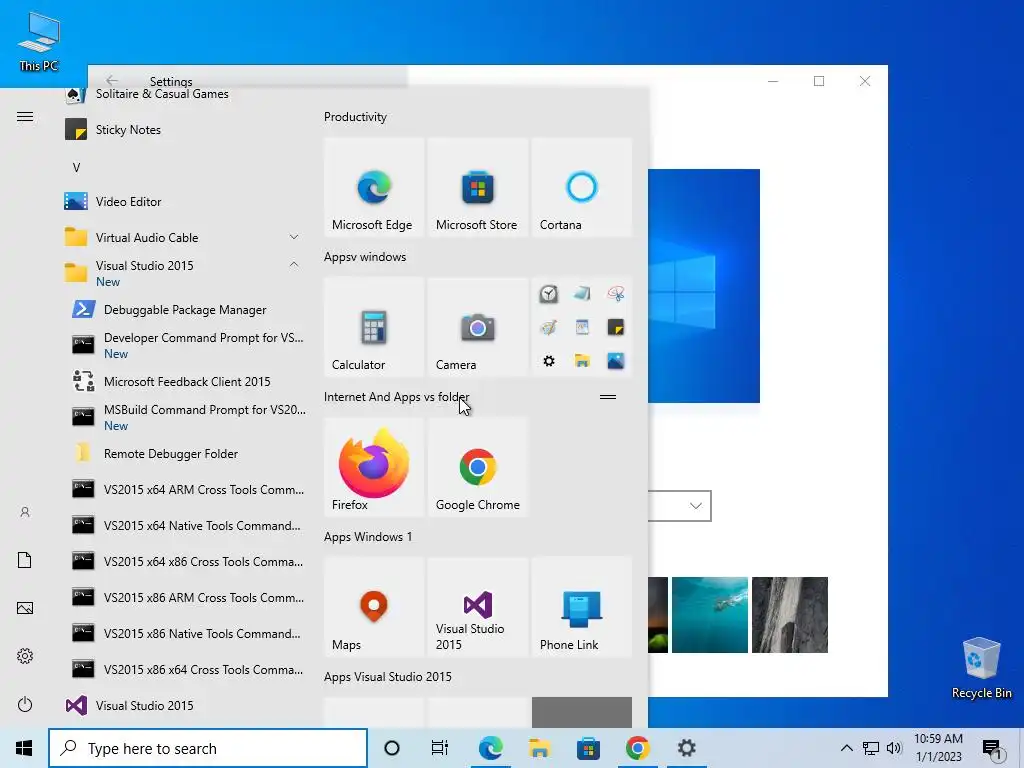Open the dropdown in the Settings window
This screenshot has height=768, width=1024.
click(680, 505)
